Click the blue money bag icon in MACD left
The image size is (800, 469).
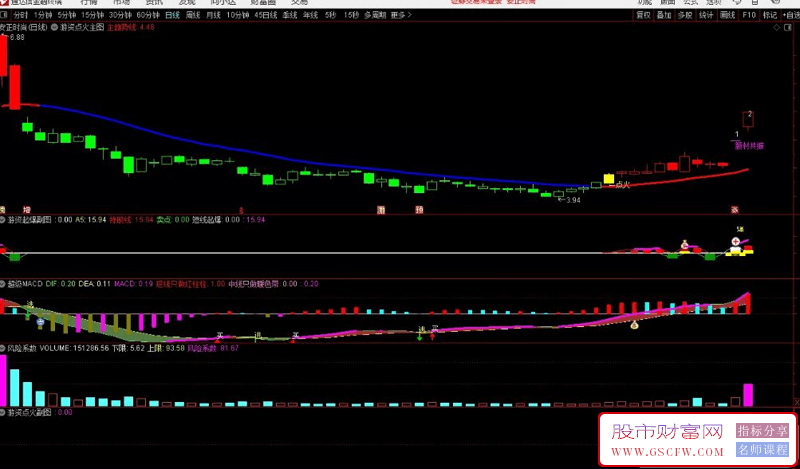pyautogui.click(x=40, y=322)
